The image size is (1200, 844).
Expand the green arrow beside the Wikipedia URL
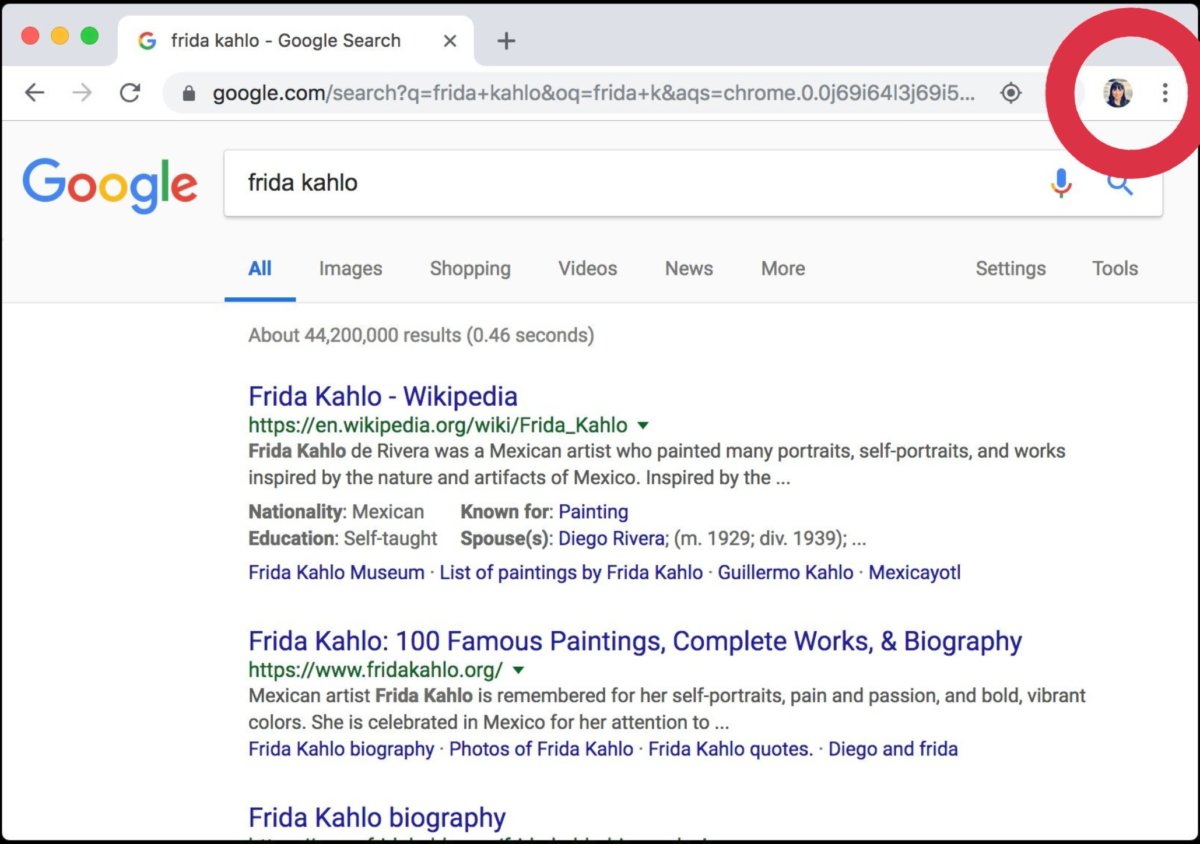(x=642, y=425)
